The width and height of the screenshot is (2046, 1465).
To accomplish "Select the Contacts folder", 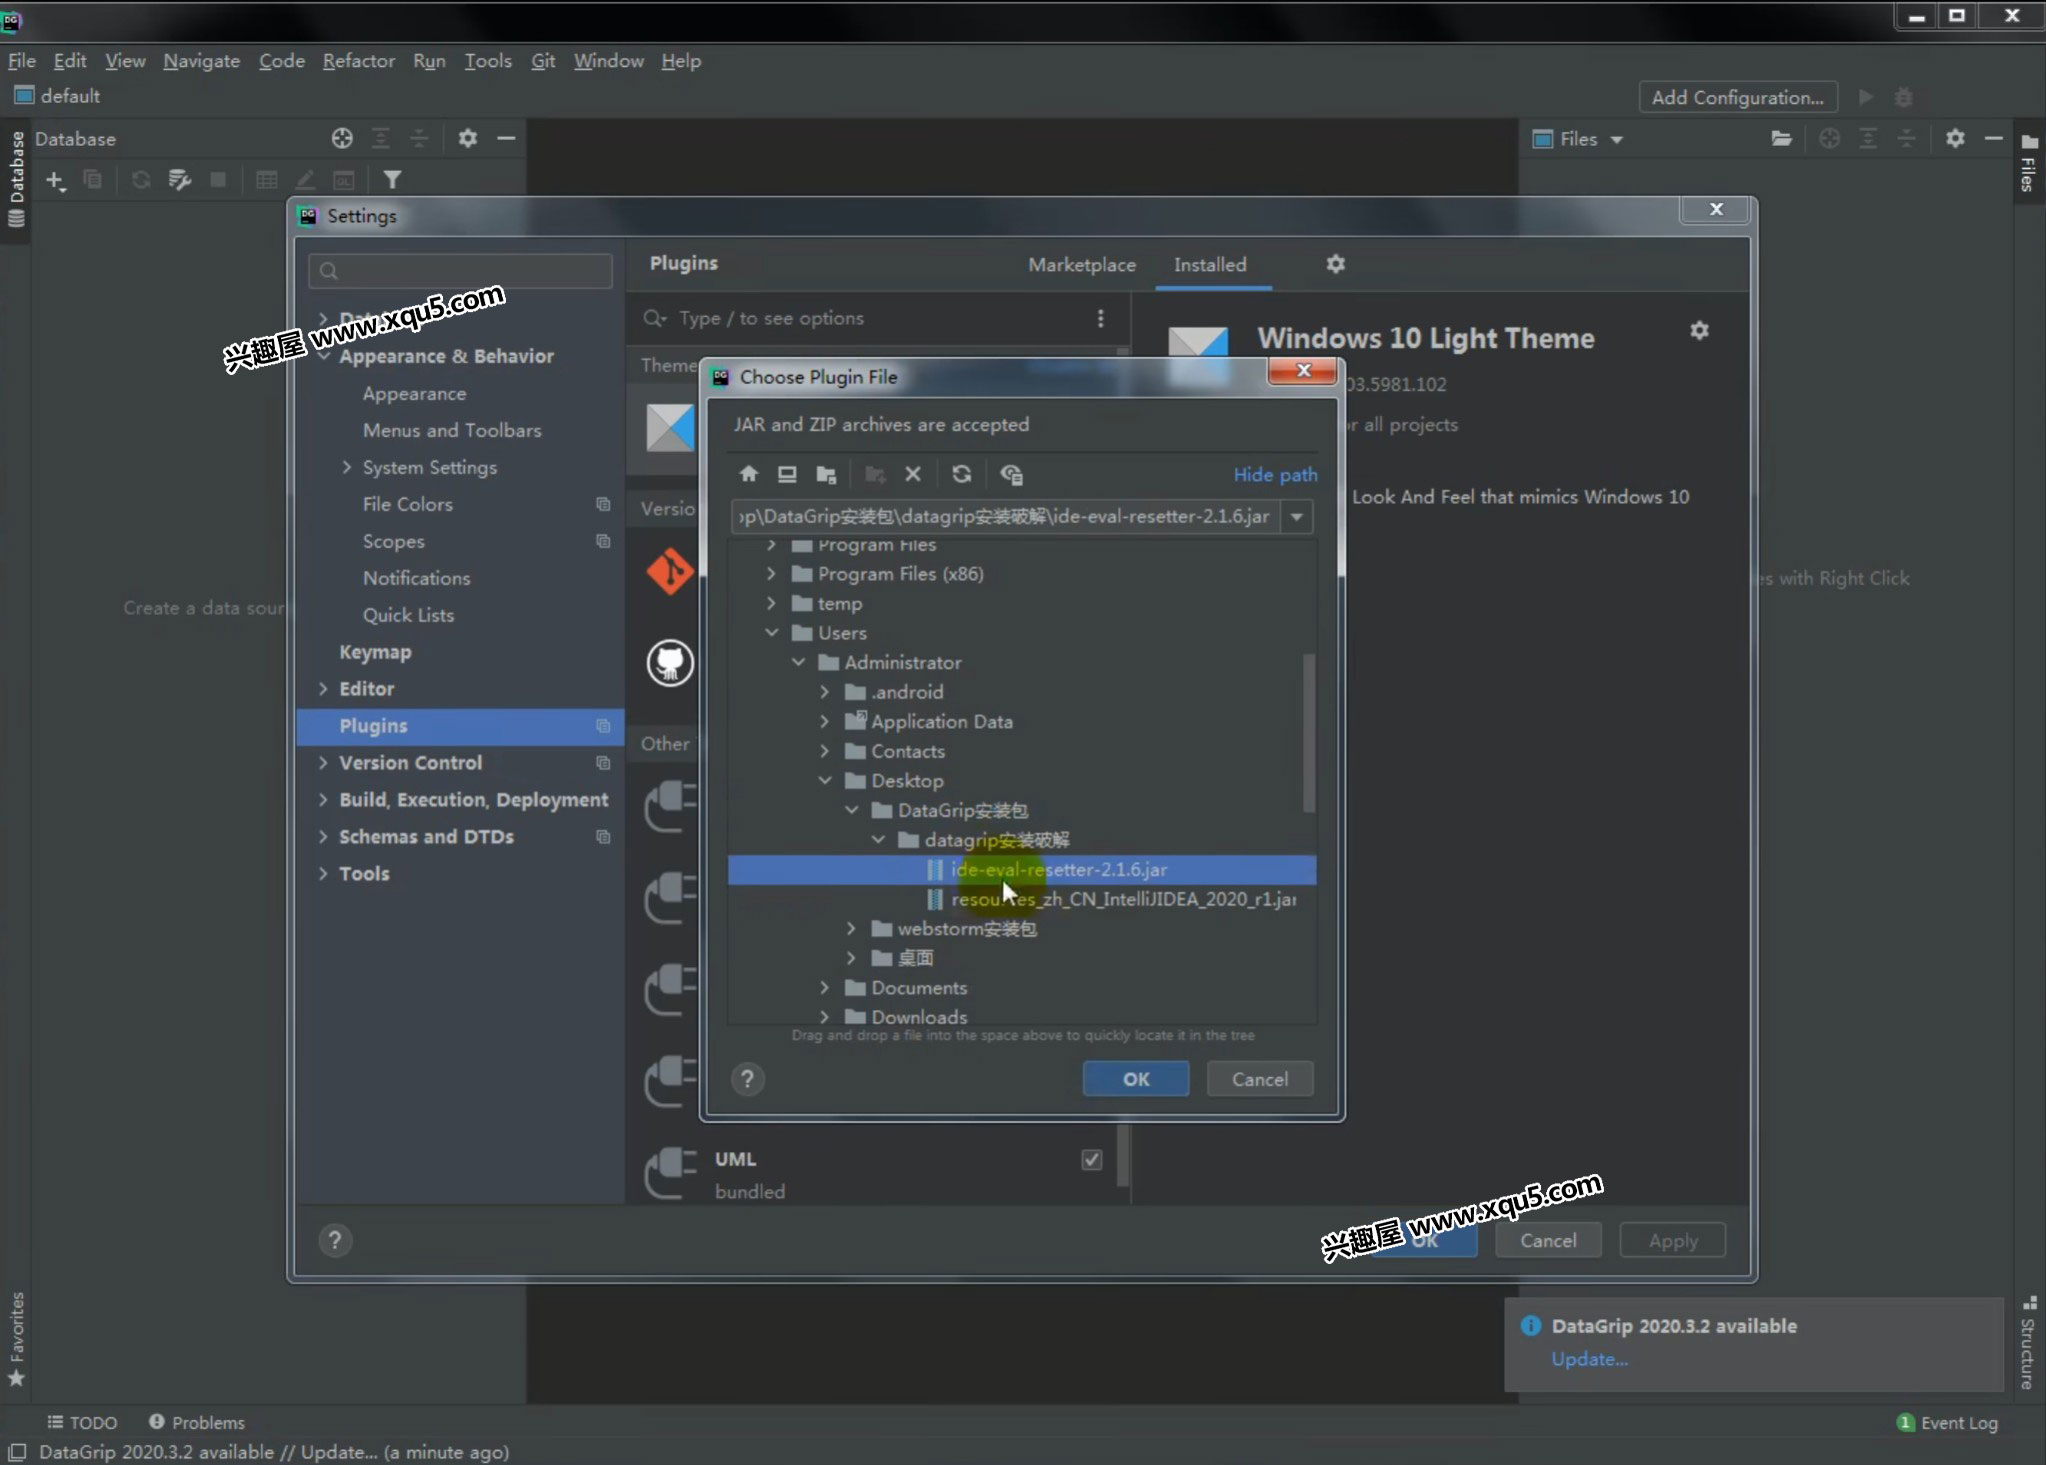I will [x=907, y=751].
